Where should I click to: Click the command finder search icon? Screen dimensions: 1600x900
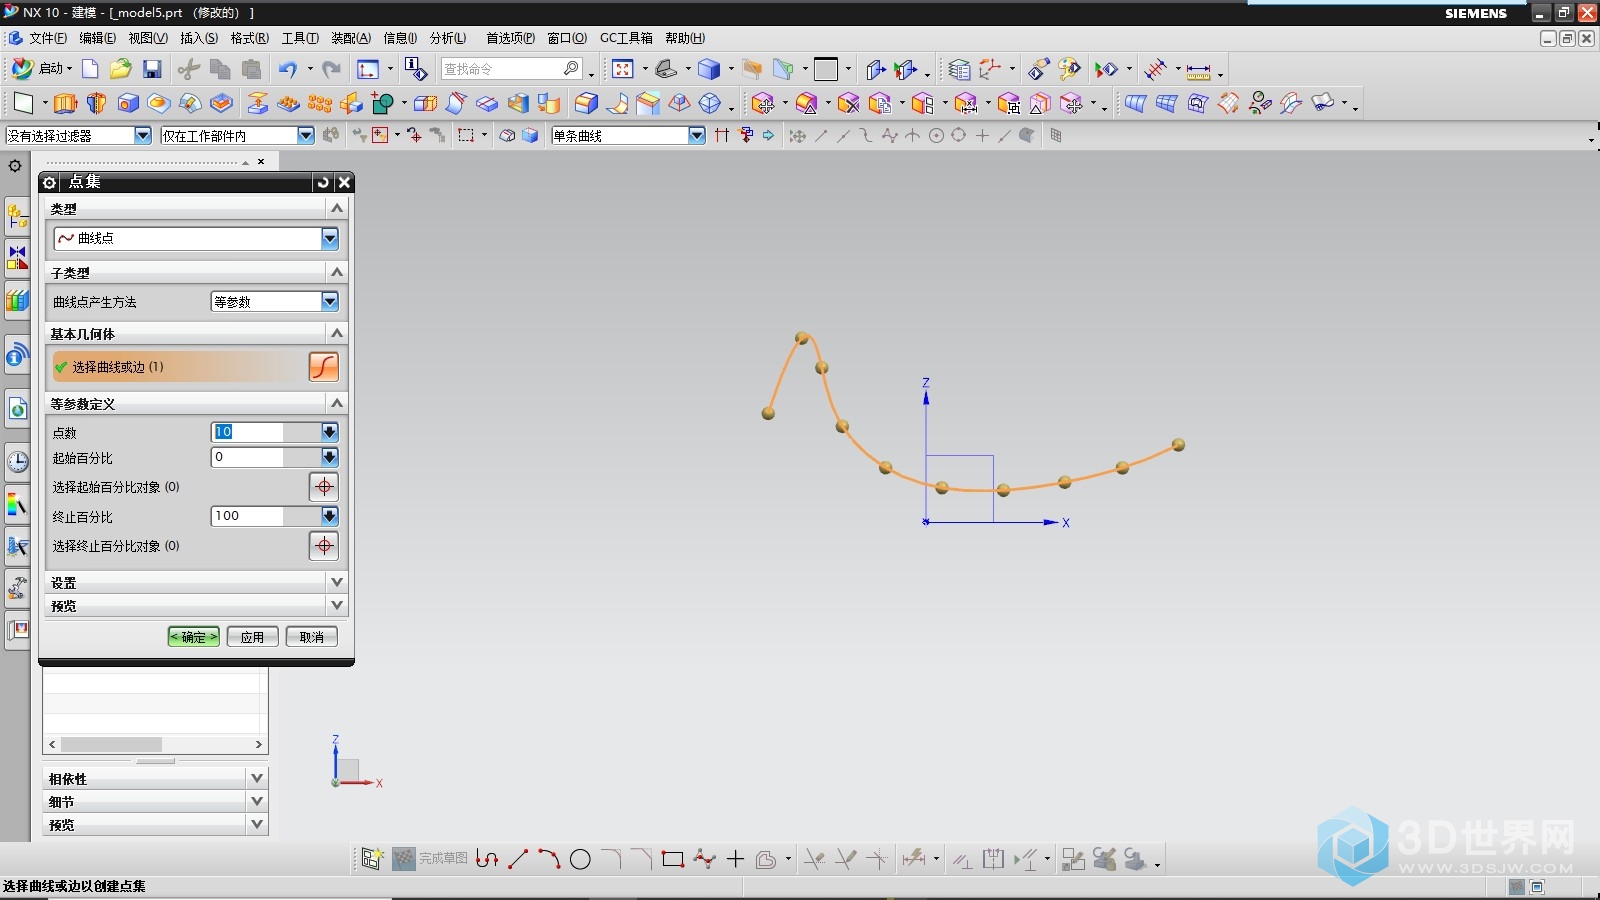571,68
